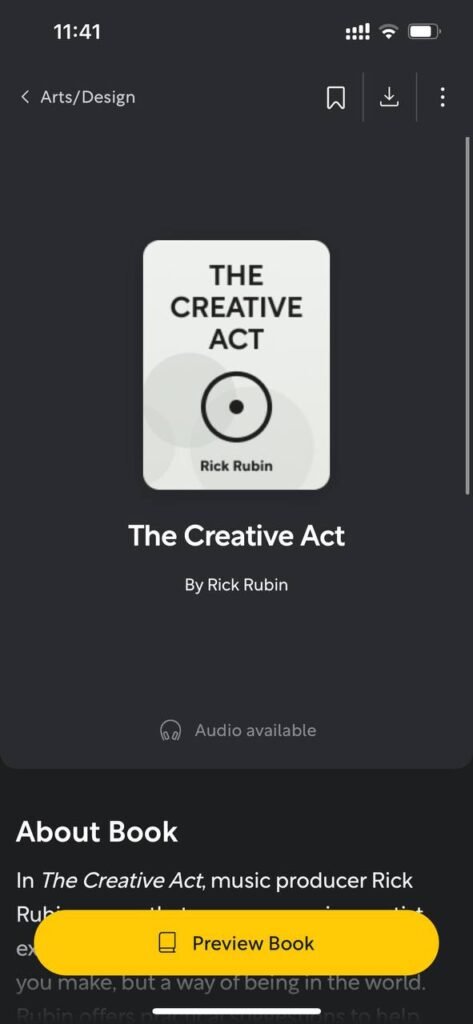The image size is (473, 1024).
Task: Click the vertical scrollbar on right edge
Action: (468, 315)
